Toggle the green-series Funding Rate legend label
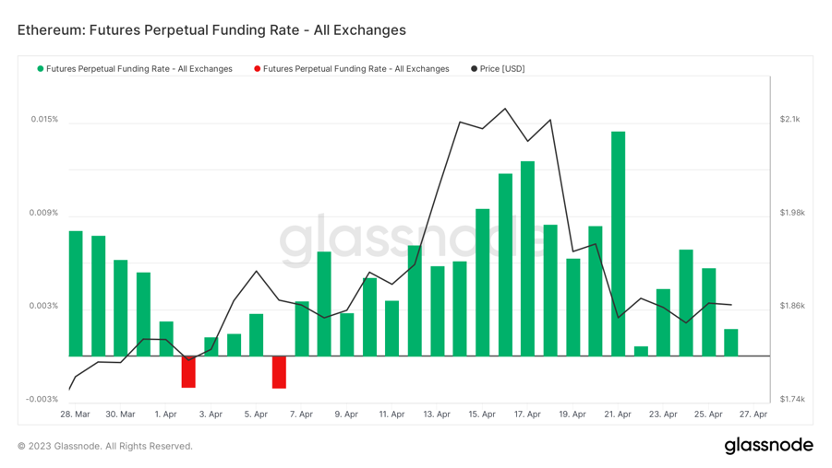 pos(139,69)
